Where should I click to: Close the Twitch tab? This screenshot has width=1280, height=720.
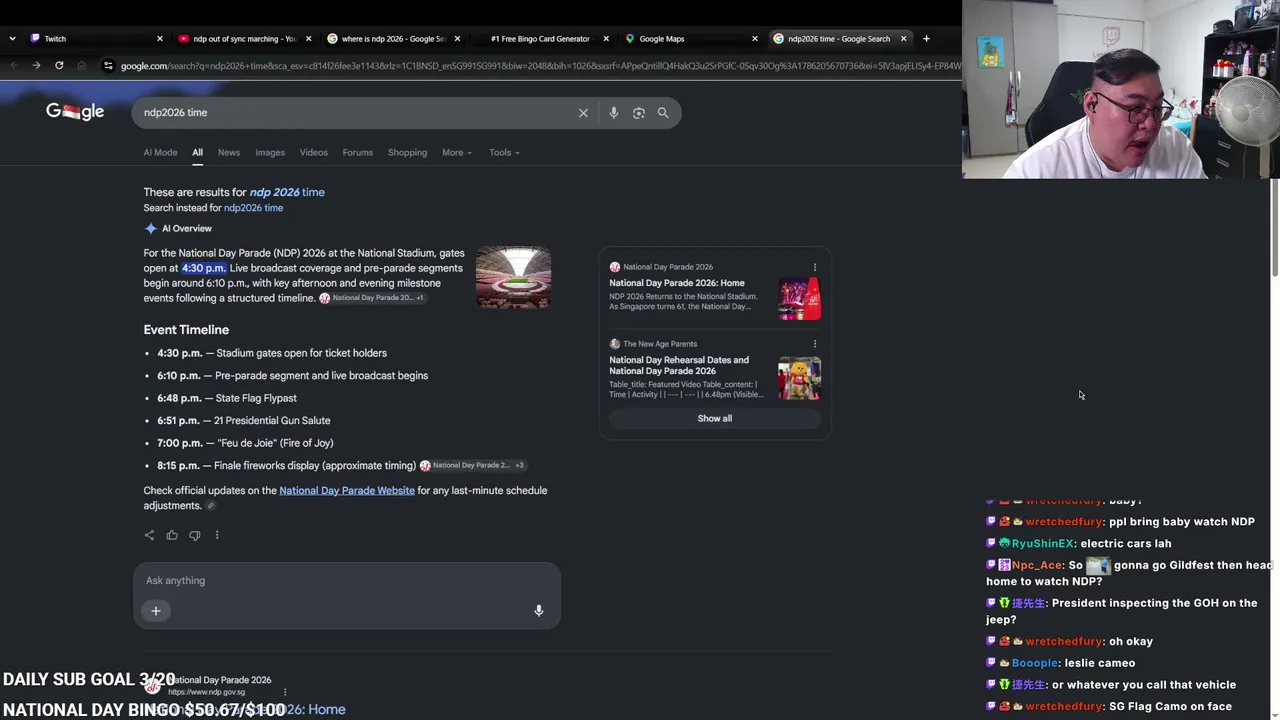click(x=159, y=39)
